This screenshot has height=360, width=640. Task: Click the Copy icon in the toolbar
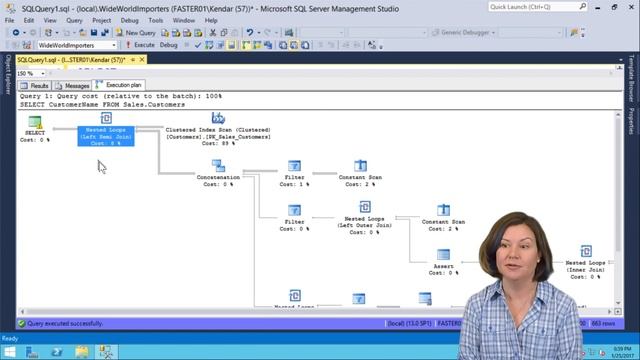(x=224, y=33)
